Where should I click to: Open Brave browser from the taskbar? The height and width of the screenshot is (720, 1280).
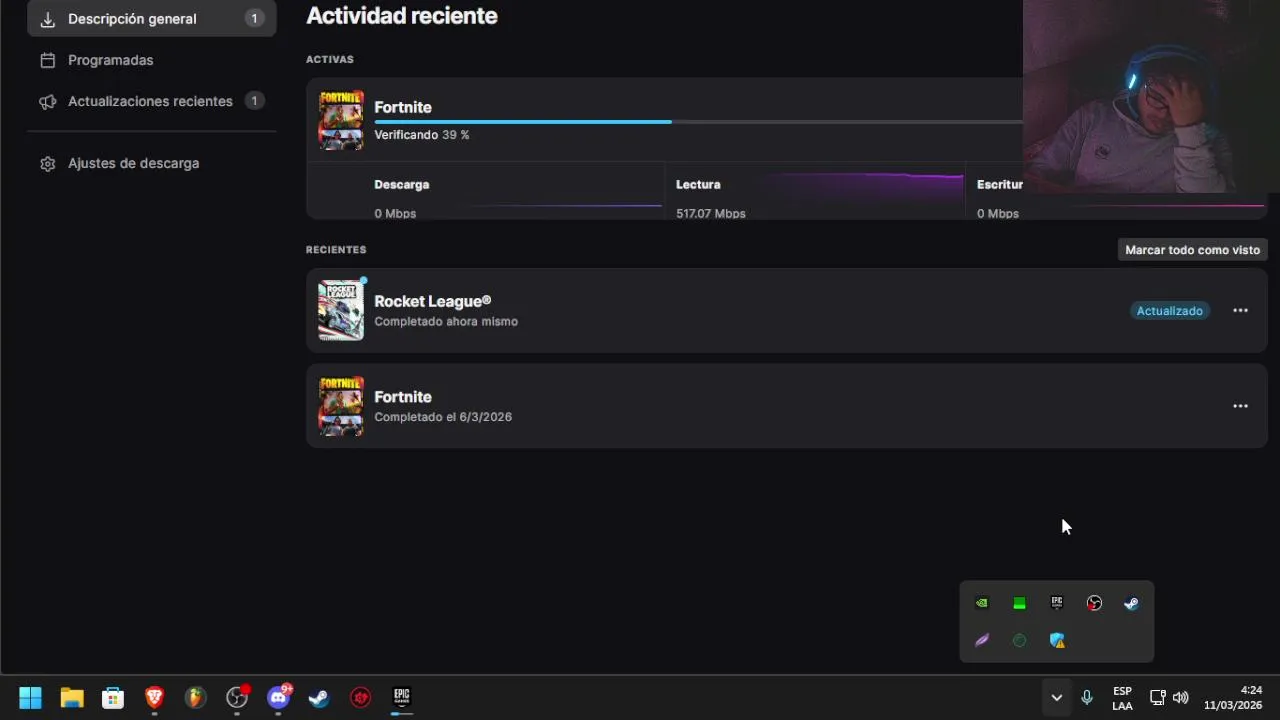154,698
